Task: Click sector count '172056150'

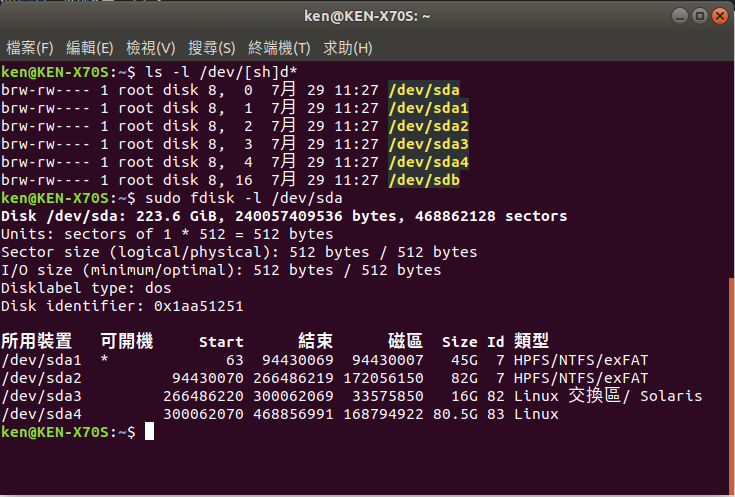Action: coord(383,378)
